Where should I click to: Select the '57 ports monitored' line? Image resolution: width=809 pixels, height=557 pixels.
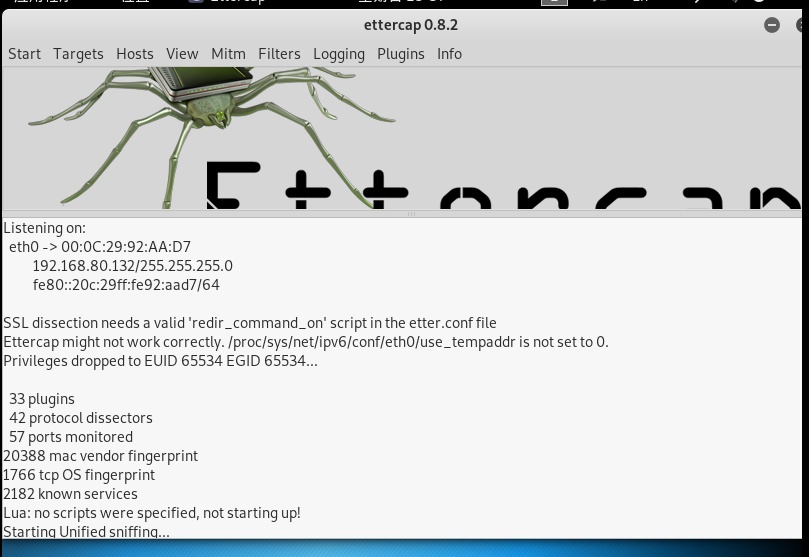pos(71,437)
